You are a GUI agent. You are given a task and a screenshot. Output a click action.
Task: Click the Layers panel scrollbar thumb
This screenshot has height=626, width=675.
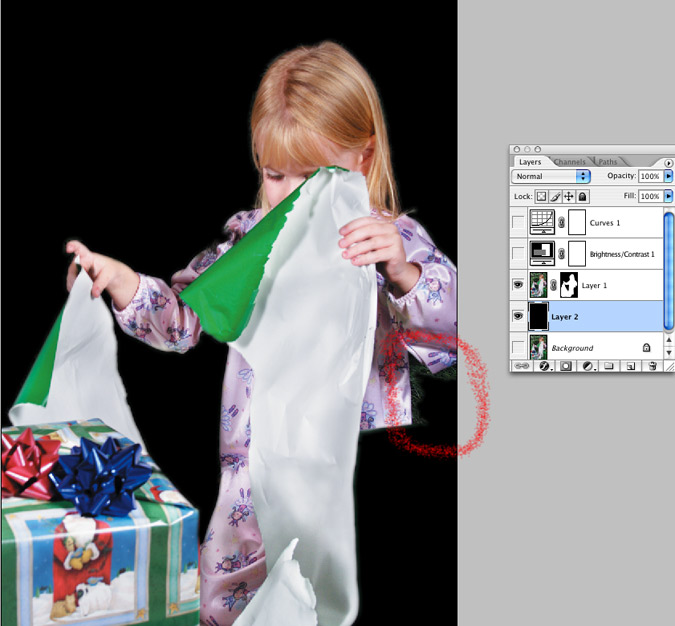[669, 271]
